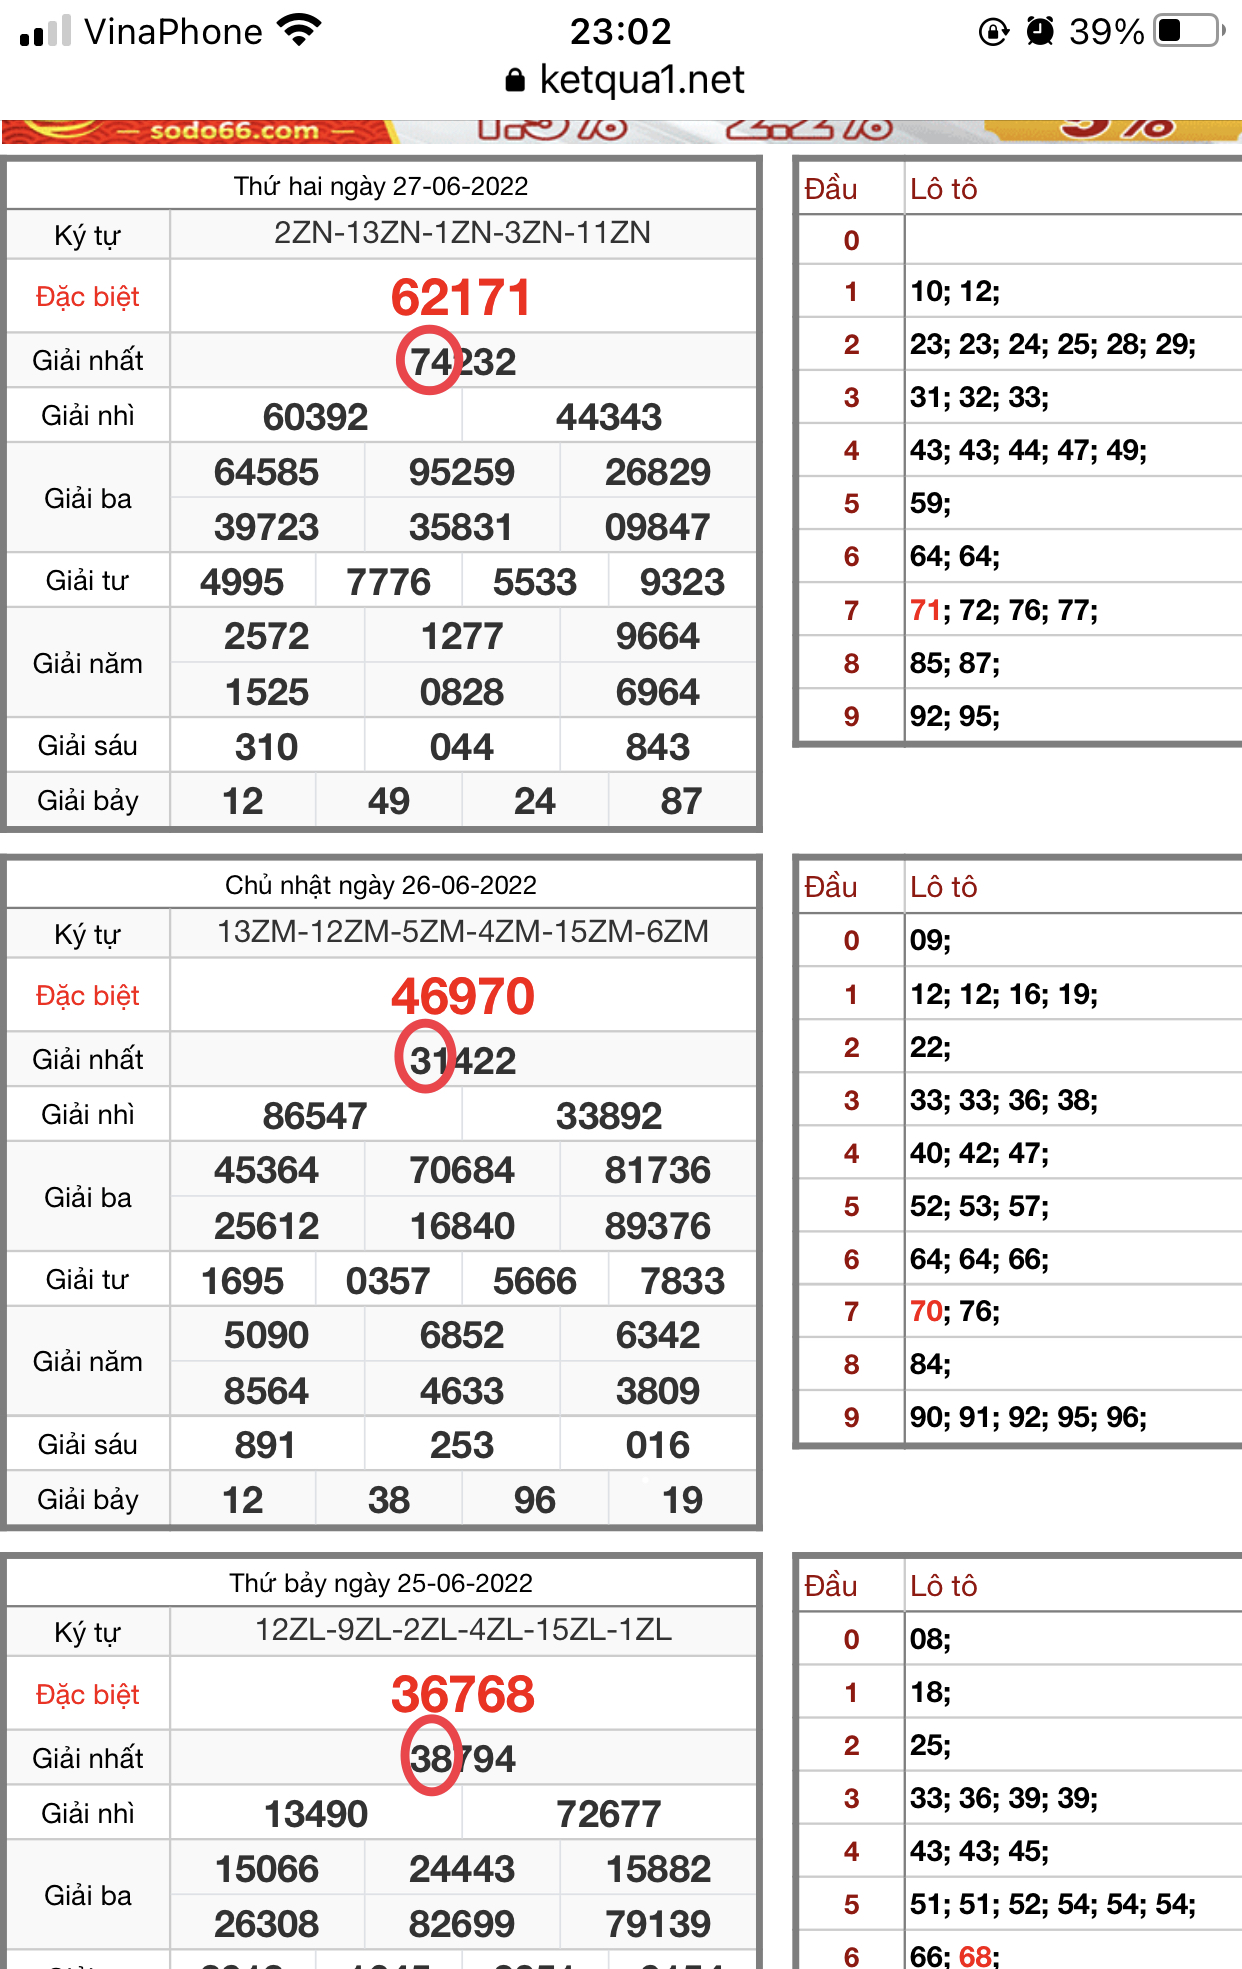Screen dimensions: 1242x1969
Task: Select lô tô row 90; 91; 92; 95; 96;
Action: point(1028,1417)
